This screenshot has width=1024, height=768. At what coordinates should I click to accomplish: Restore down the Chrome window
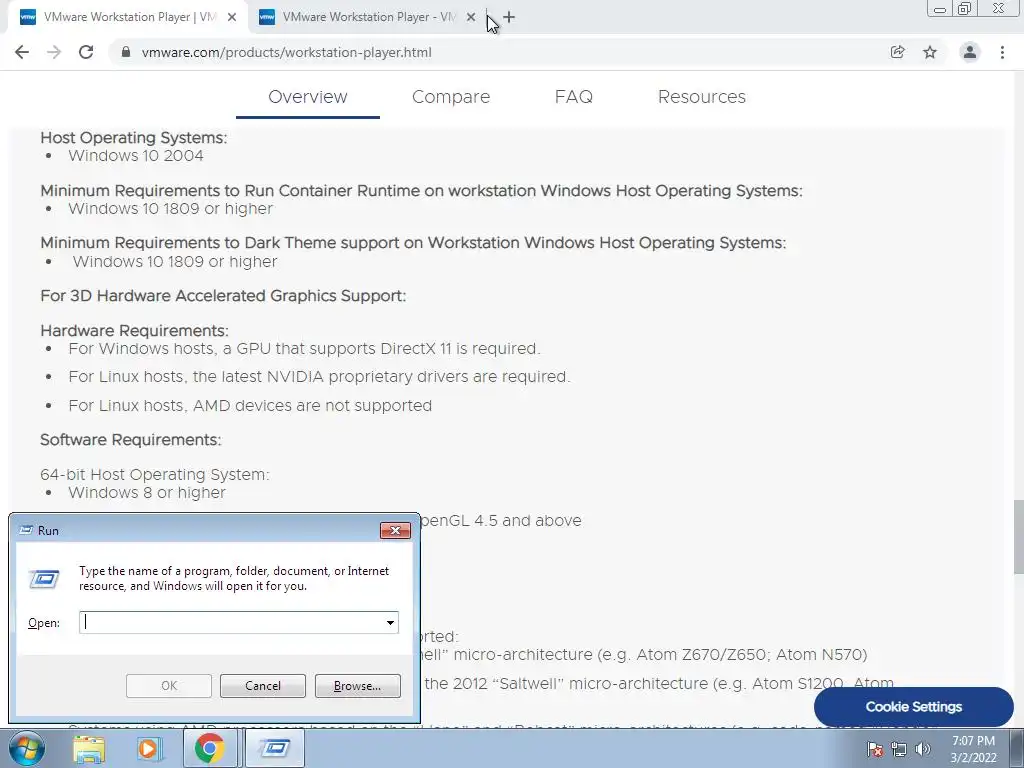point(965,9)
